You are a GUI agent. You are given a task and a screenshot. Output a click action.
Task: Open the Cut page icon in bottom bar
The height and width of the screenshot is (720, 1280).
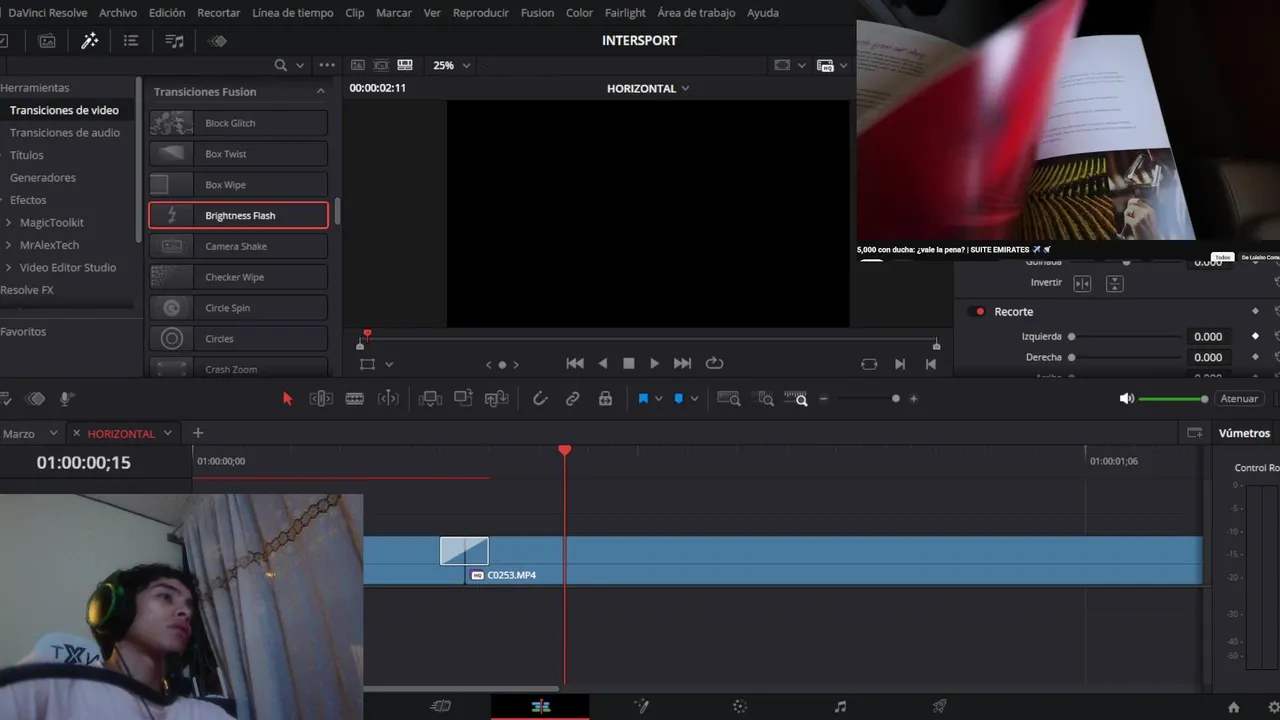coord(441,706)
